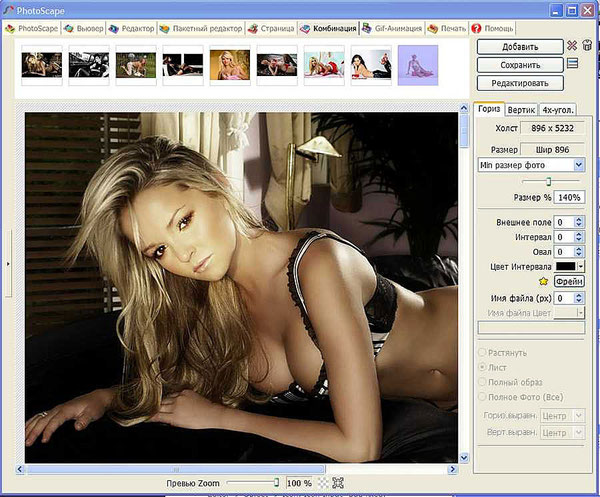Click the checkered background icon near zoom
Image resolution: width=600 pixels, height=497 pixels.
[x=323, y=483]
